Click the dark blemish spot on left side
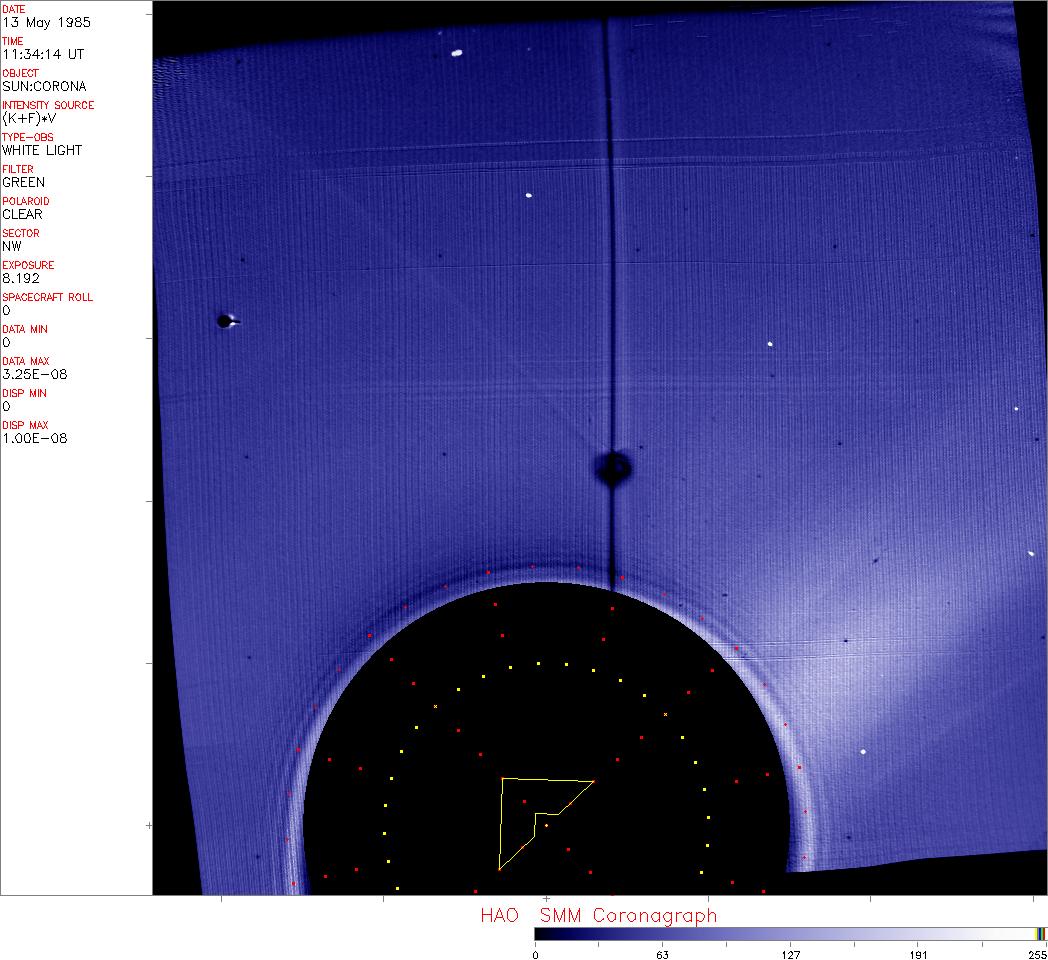The width and height of the screenshot is (1048, 960). 225,321
